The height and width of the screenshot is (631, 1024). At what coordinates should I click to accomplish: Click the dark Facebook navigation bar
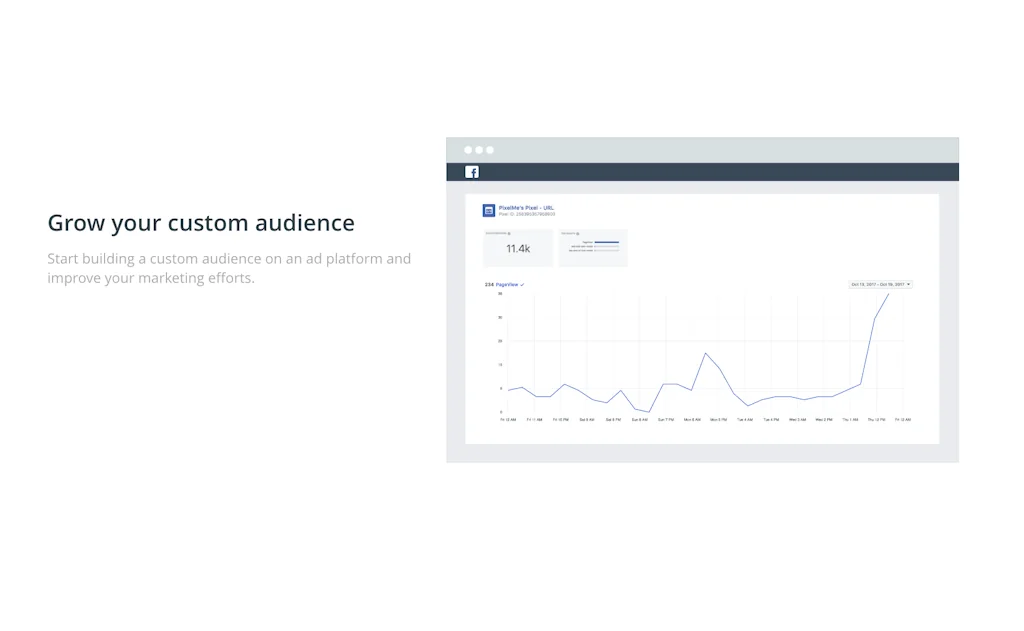click(702, 172)
